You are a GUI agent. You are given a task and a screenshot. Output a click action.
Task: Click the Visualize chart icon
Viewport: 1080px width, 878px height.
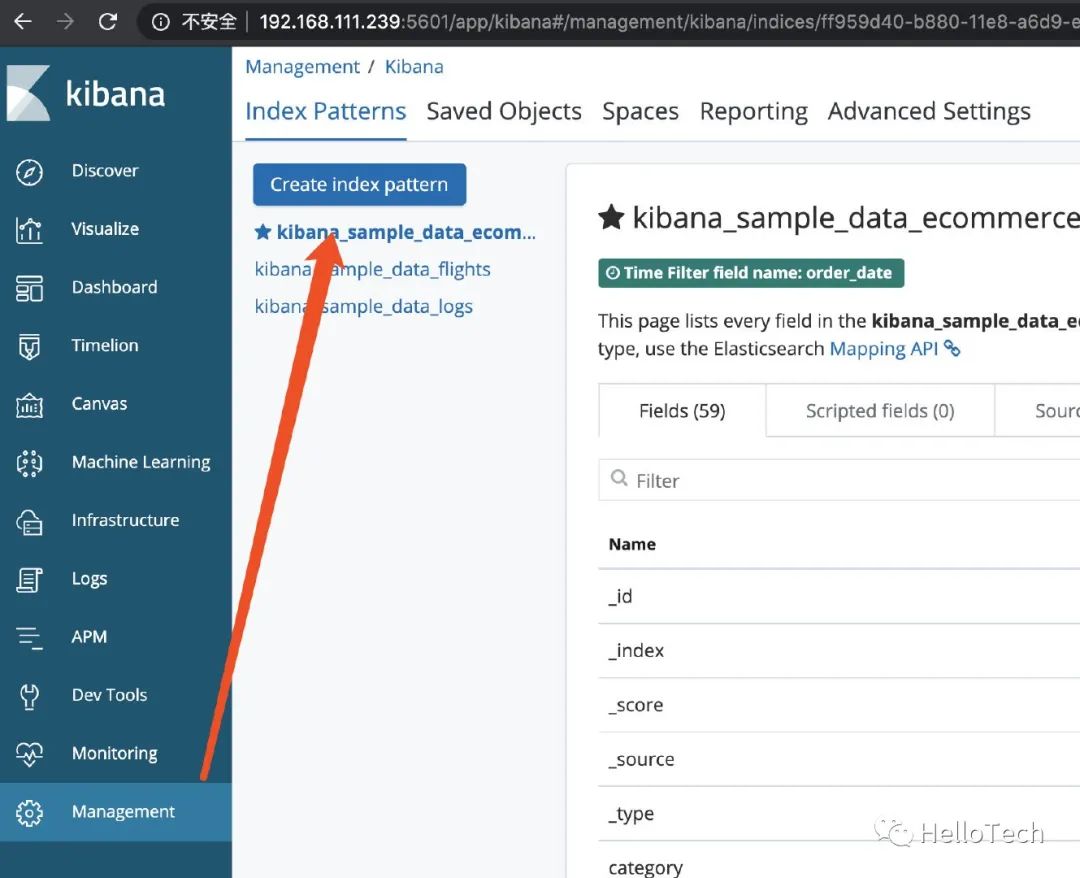pos(30,230)
